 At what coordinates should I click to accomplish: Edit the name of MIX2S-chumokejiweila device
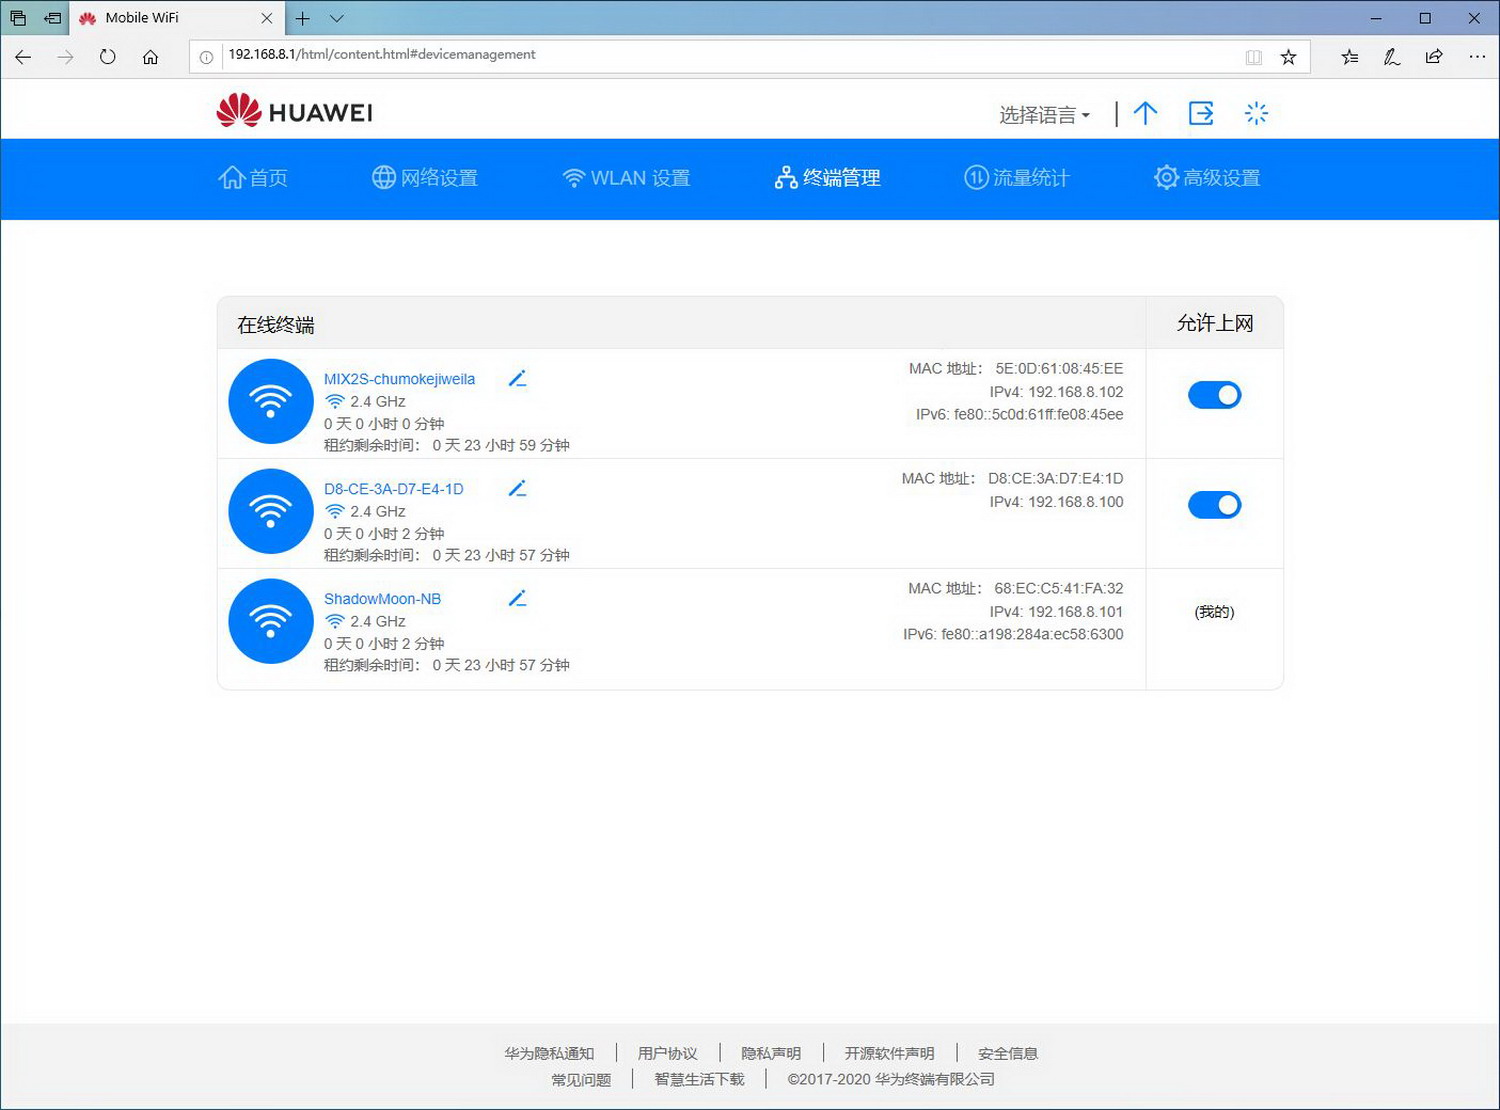click(x=518, y=378)
